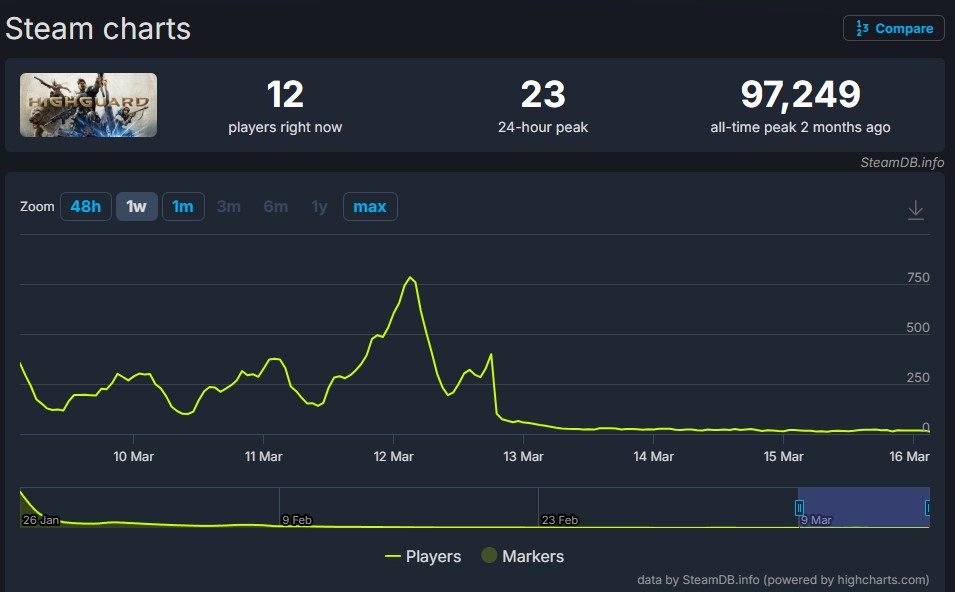The width and height of the screenshot is (955, 592).
Task: Click the Compare button
Action: pyautogui.click(x=893, y=28)
